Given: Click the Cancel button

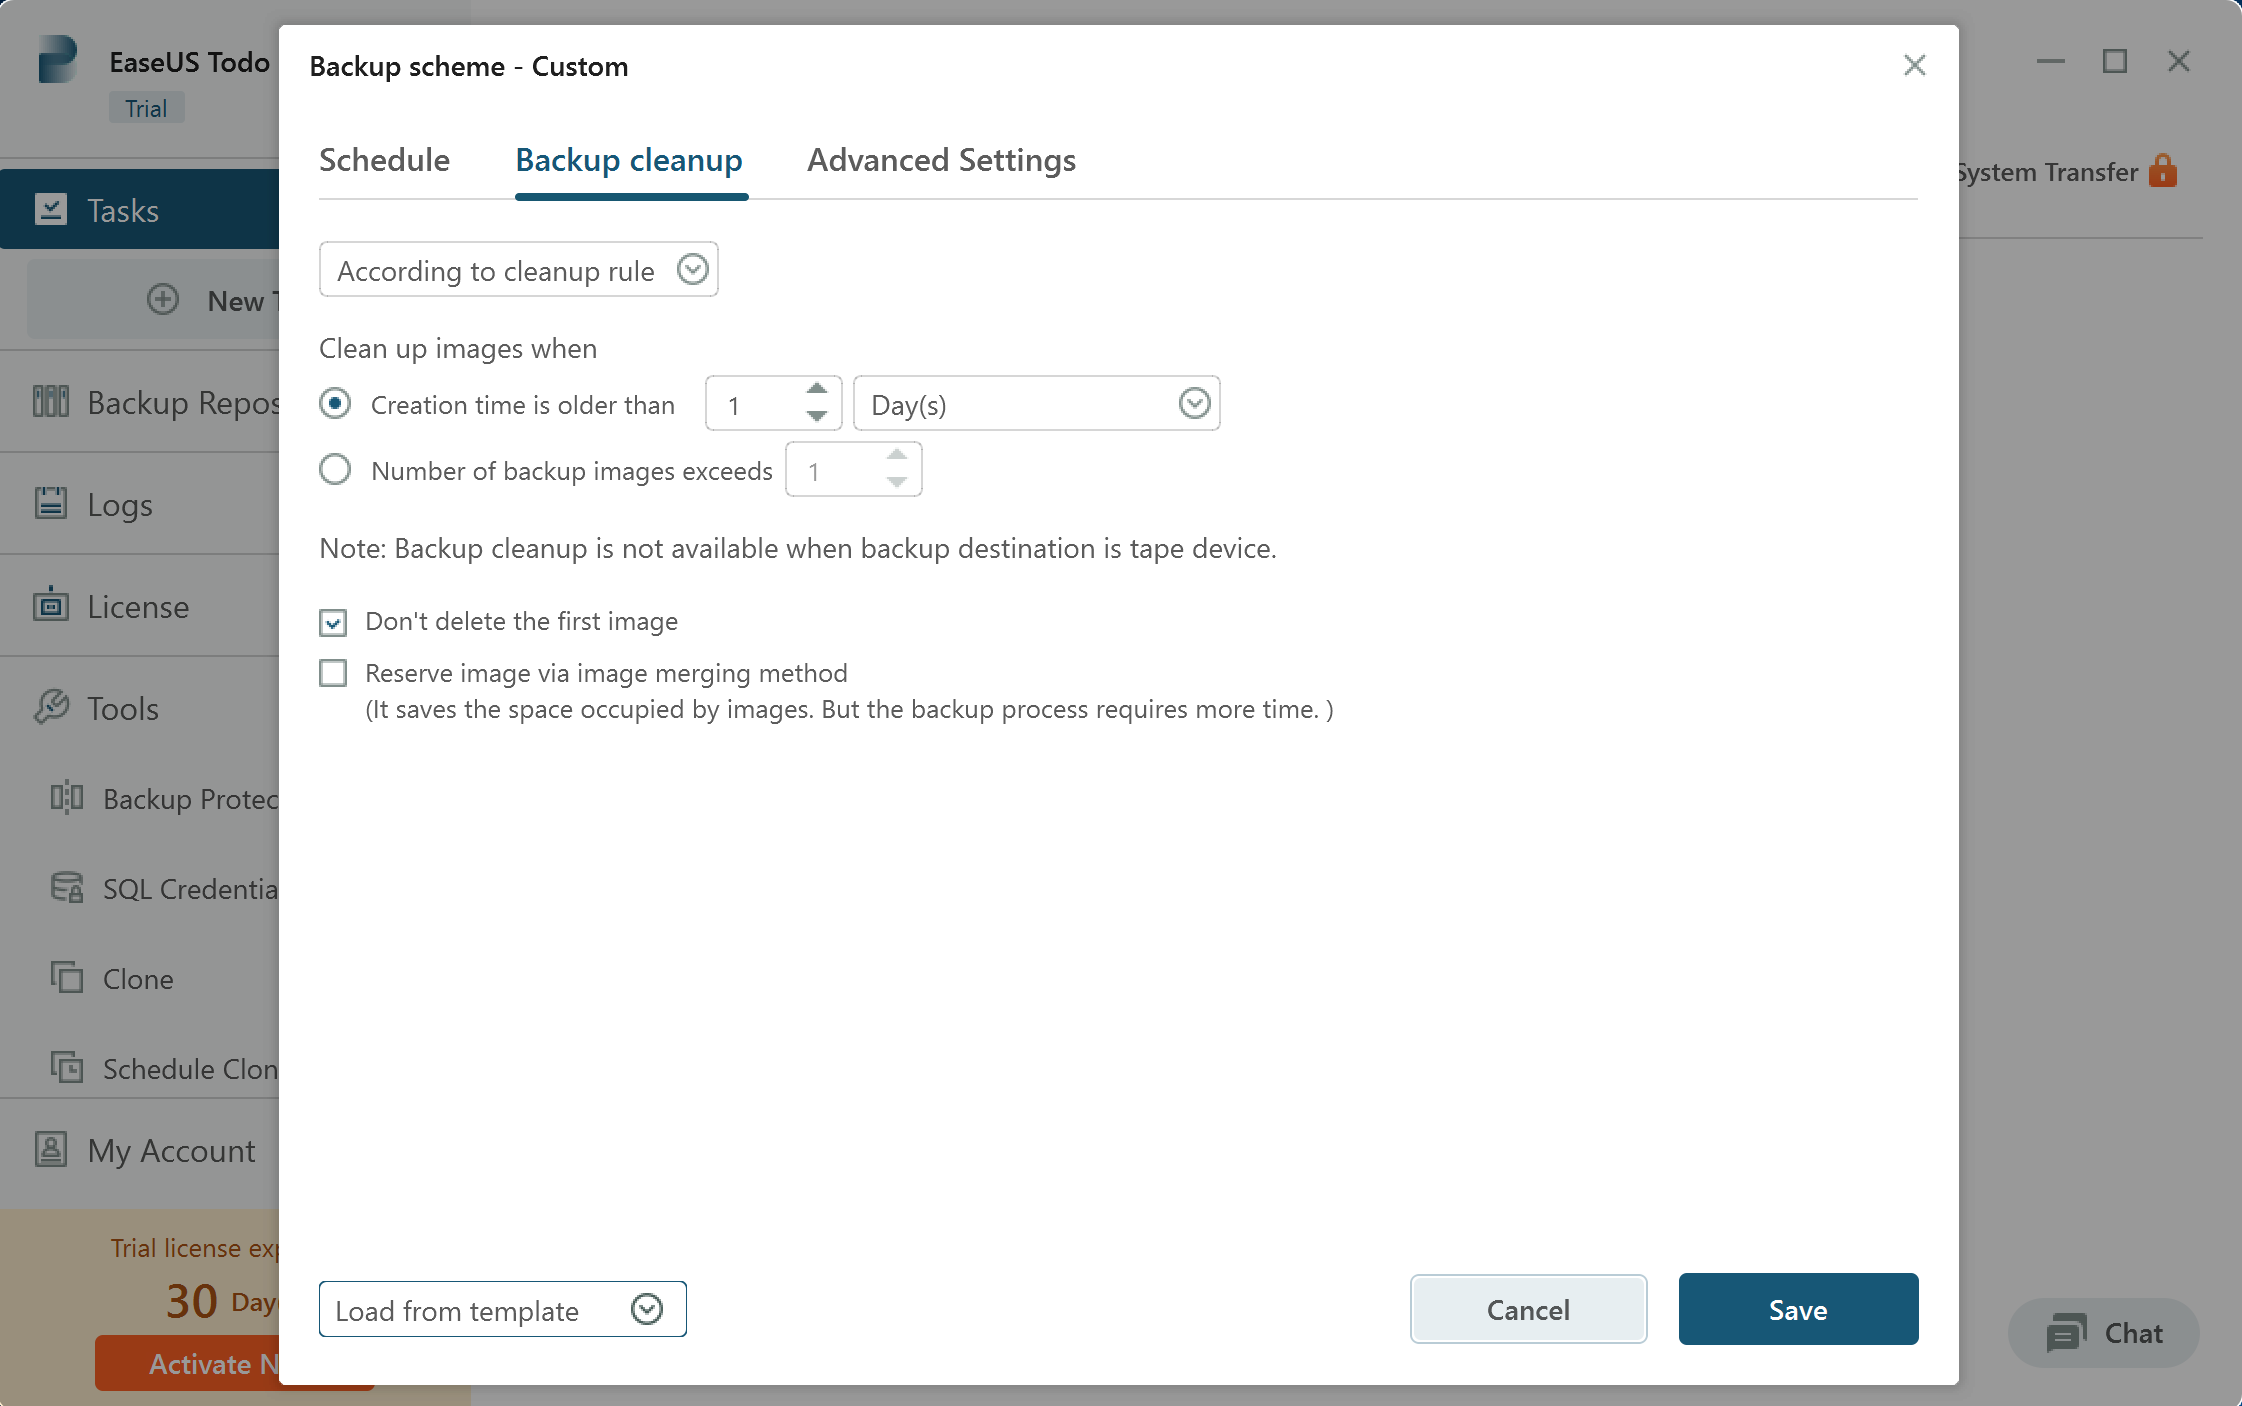Looking at the screenshot, I should pyautogui.click(x=1528, y=1310).
